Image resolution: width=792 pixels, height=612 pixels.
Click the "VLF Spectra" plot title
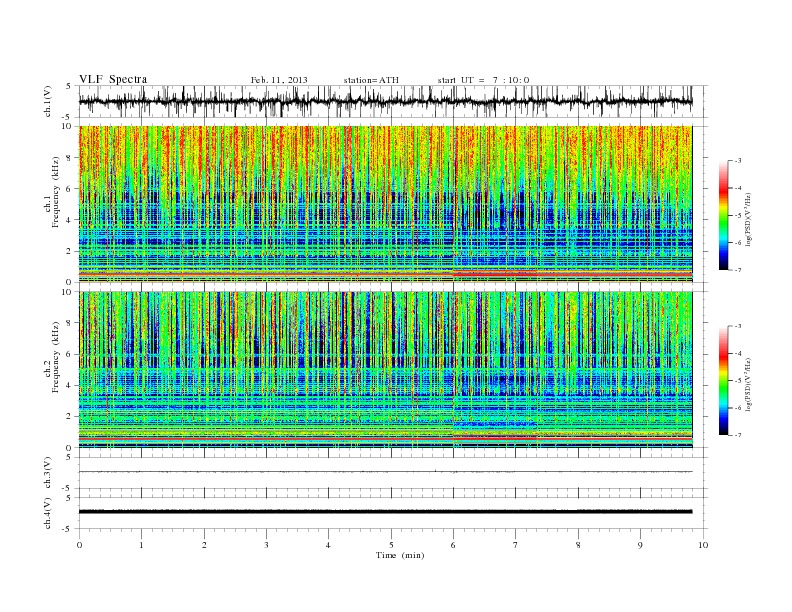click(113, 79)
